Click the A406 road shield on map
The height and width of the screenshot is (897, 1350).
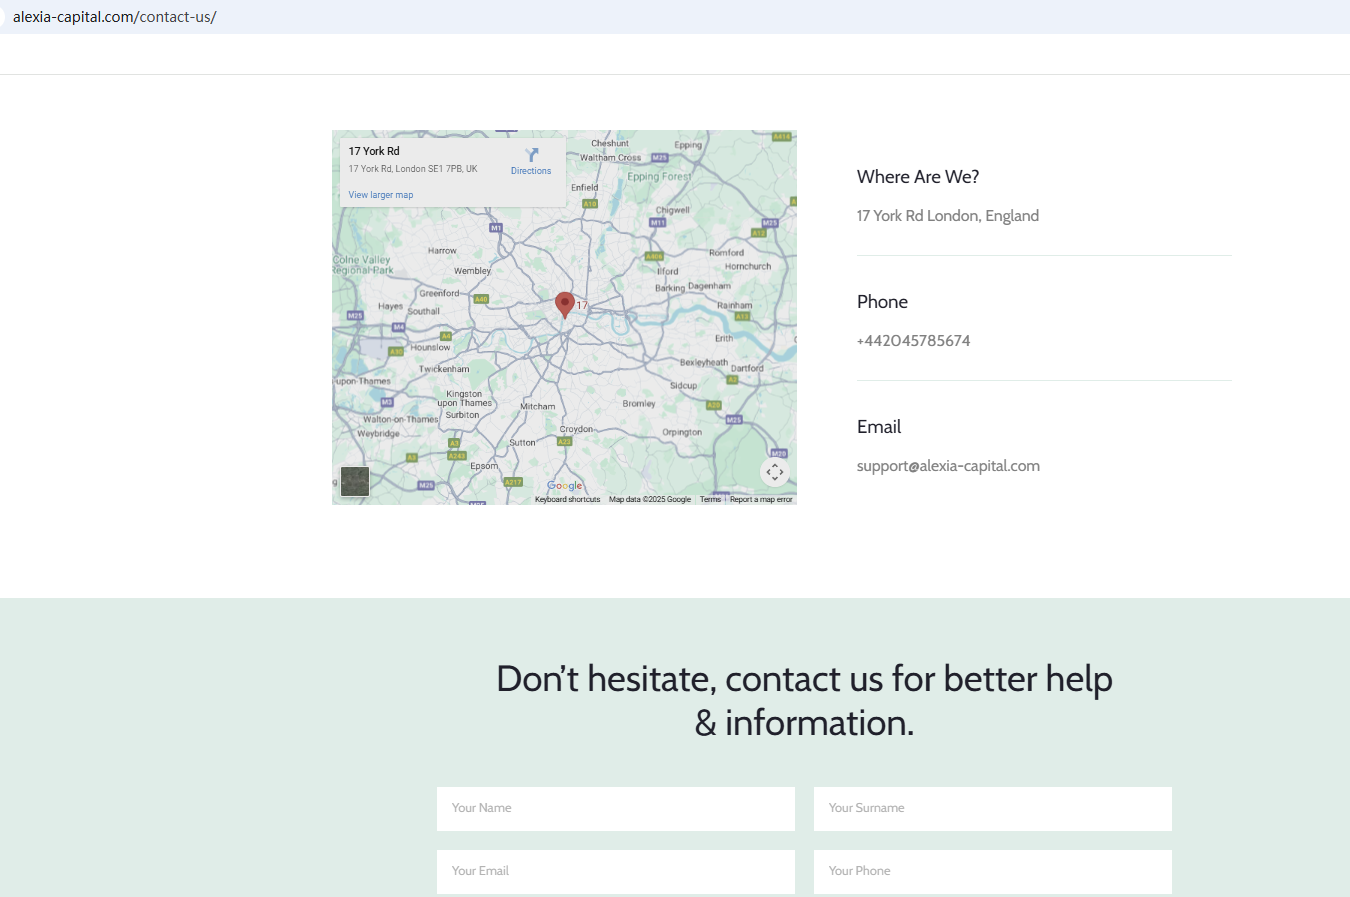click(x=654, y=256)
